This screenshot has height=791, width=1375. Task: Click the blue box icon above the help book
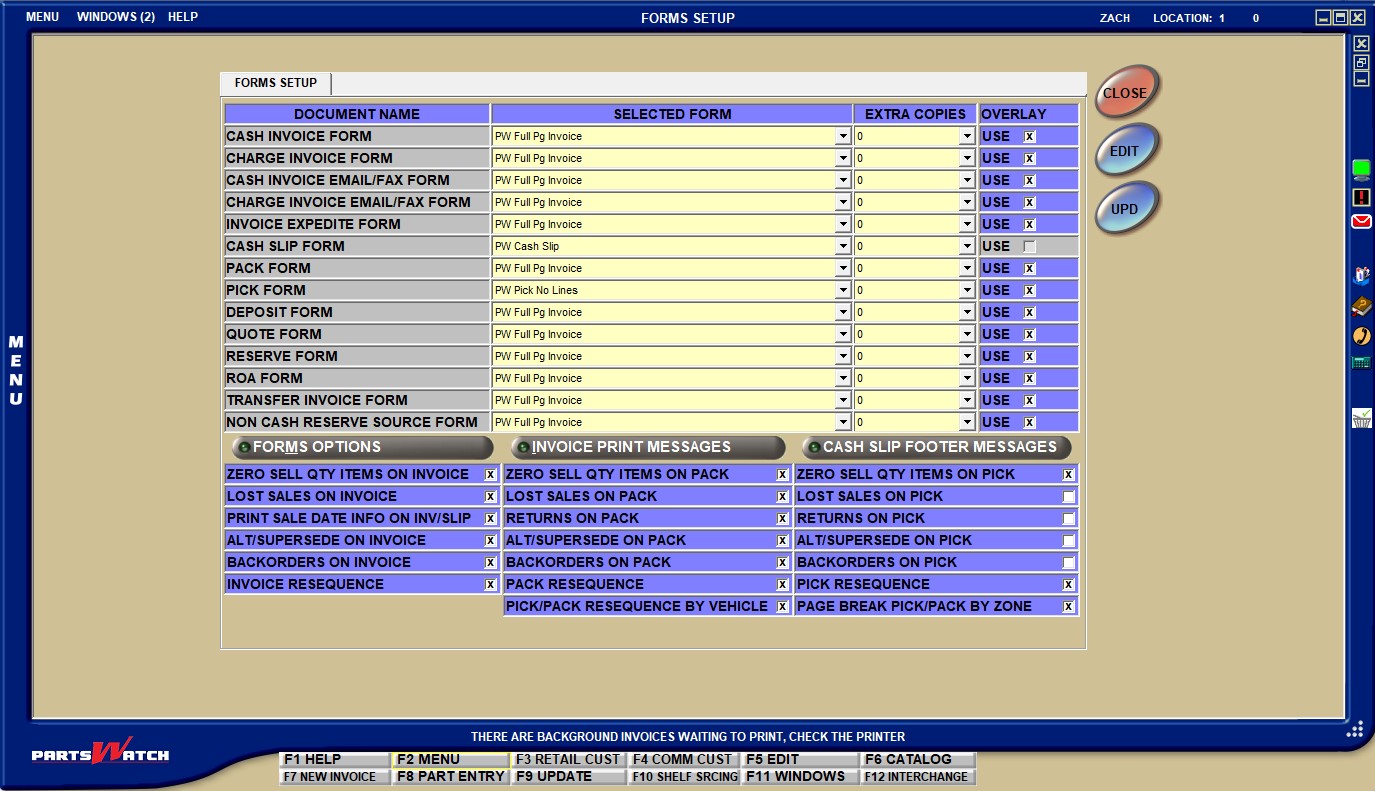(1361, 276)
